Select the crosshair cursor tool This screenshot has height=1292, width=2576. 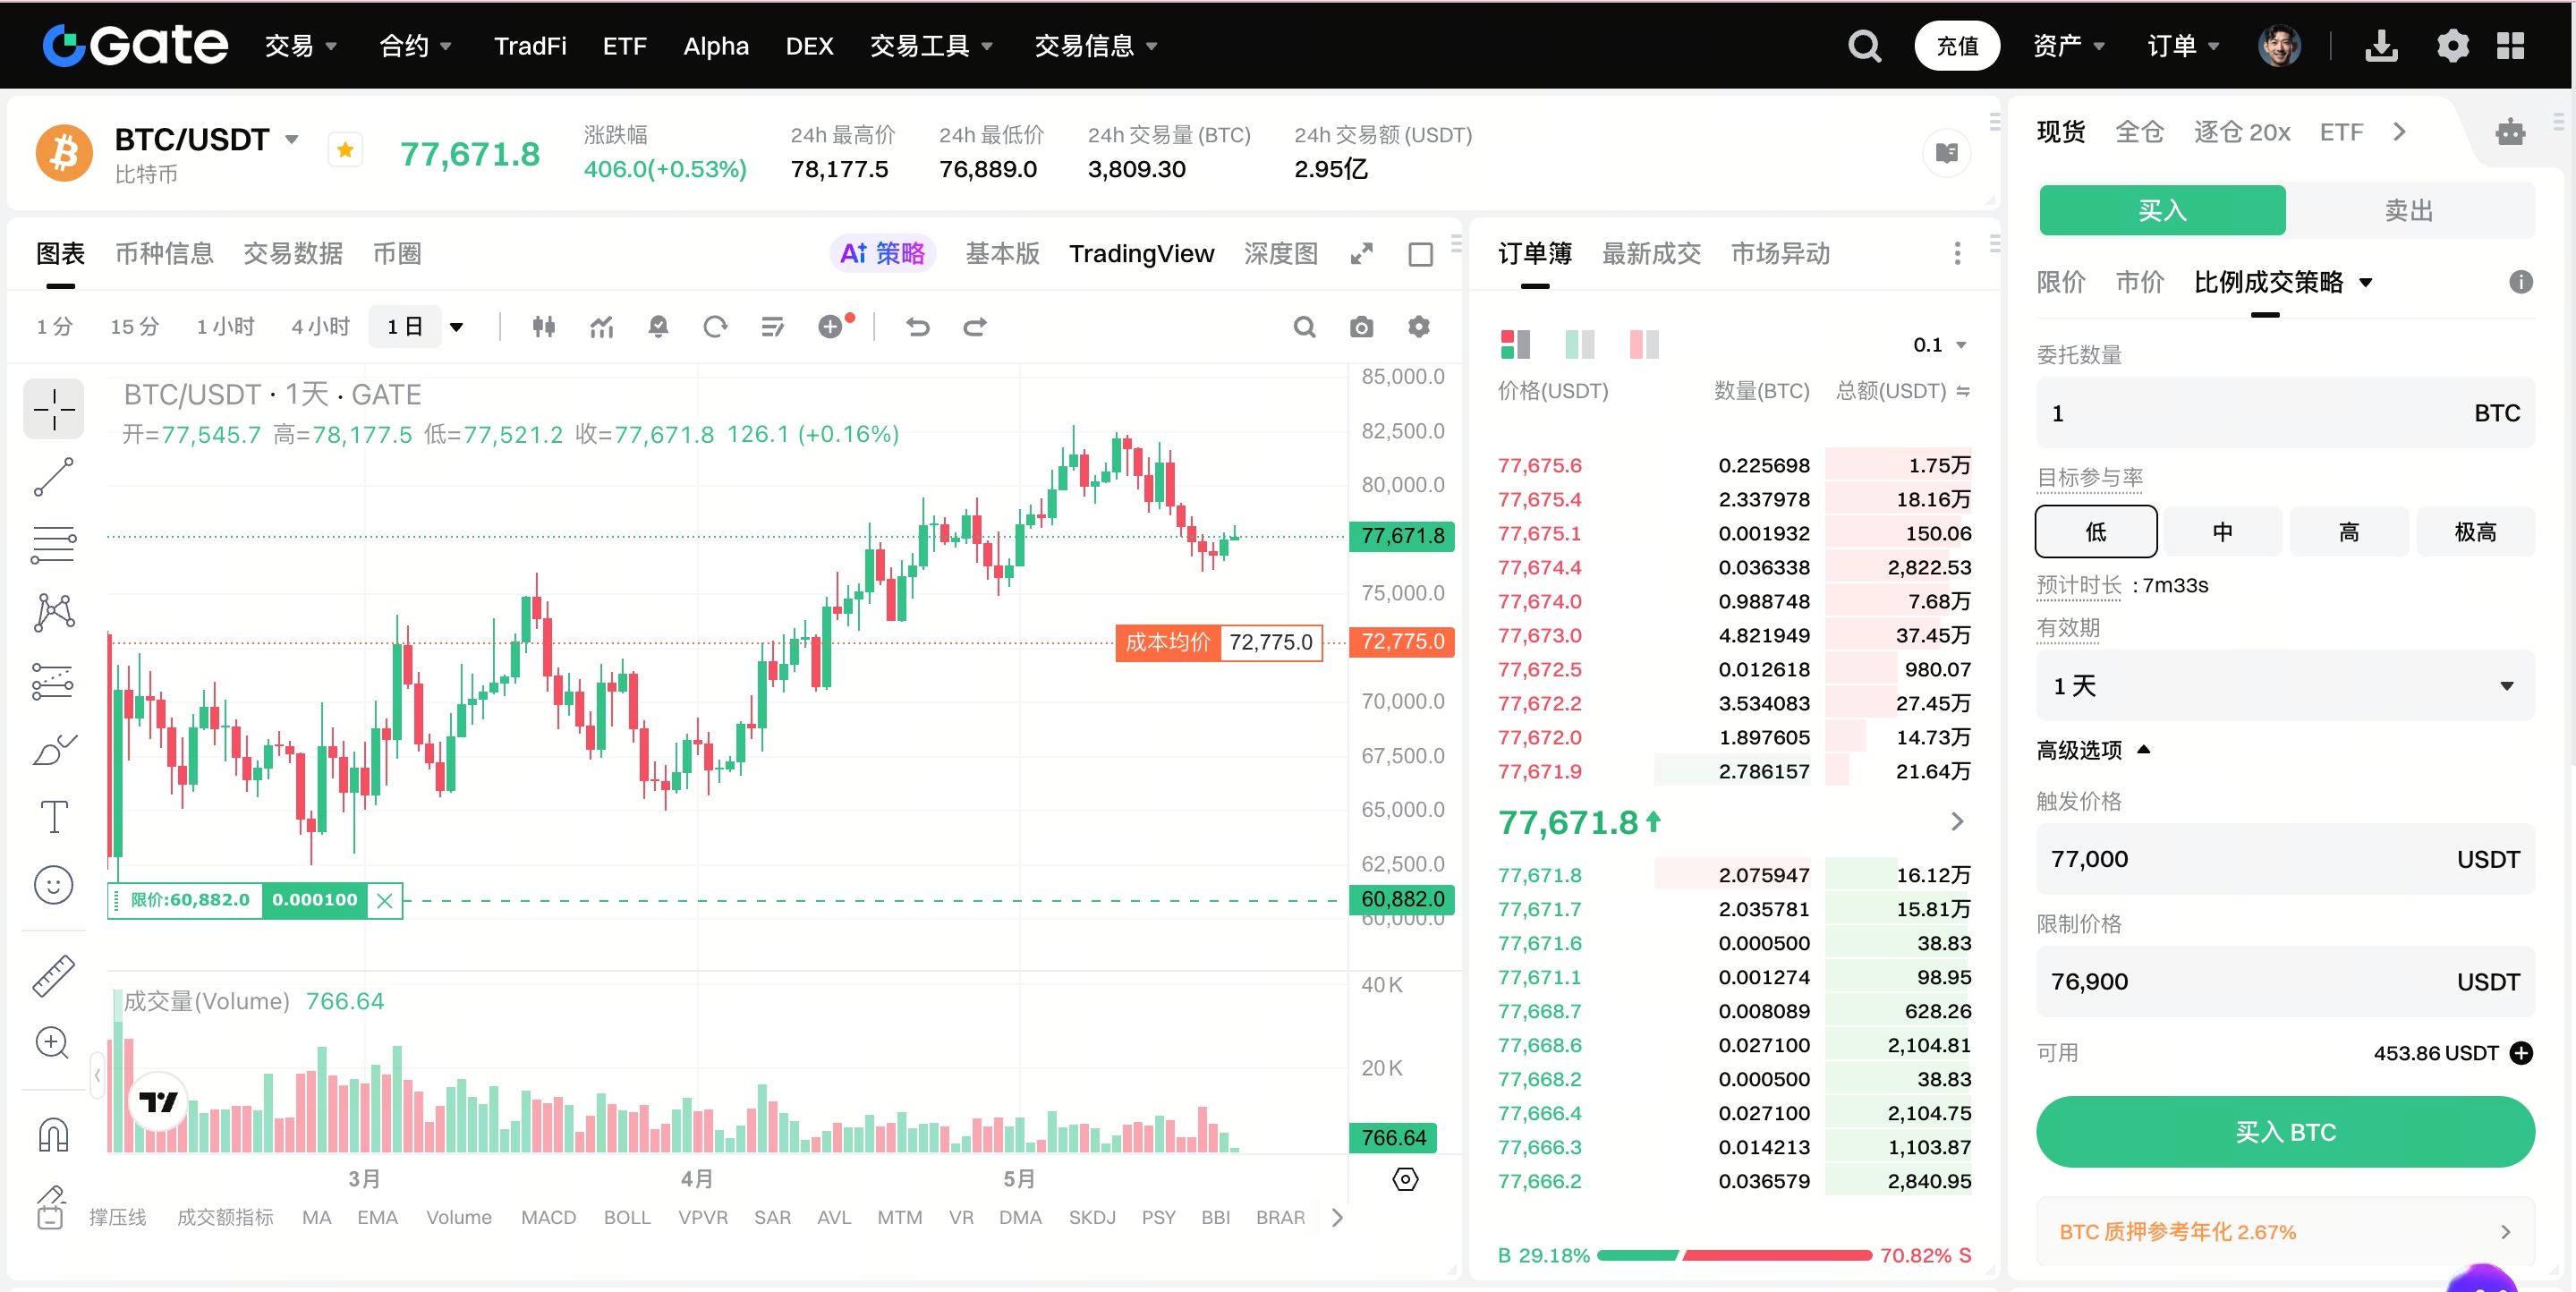click(54, 409)
